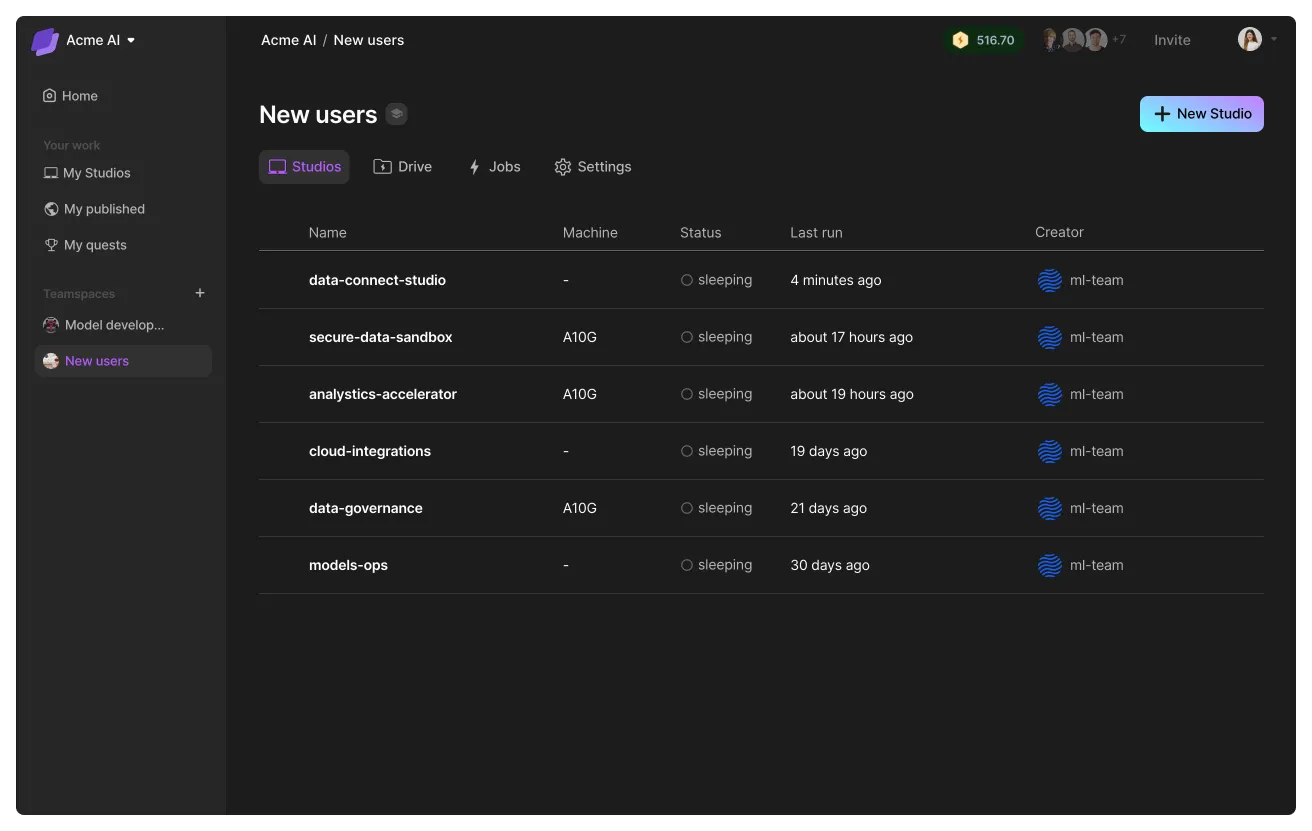Click the Acme AI purple logo icon

pyautogui.click(x=45, y=41)
